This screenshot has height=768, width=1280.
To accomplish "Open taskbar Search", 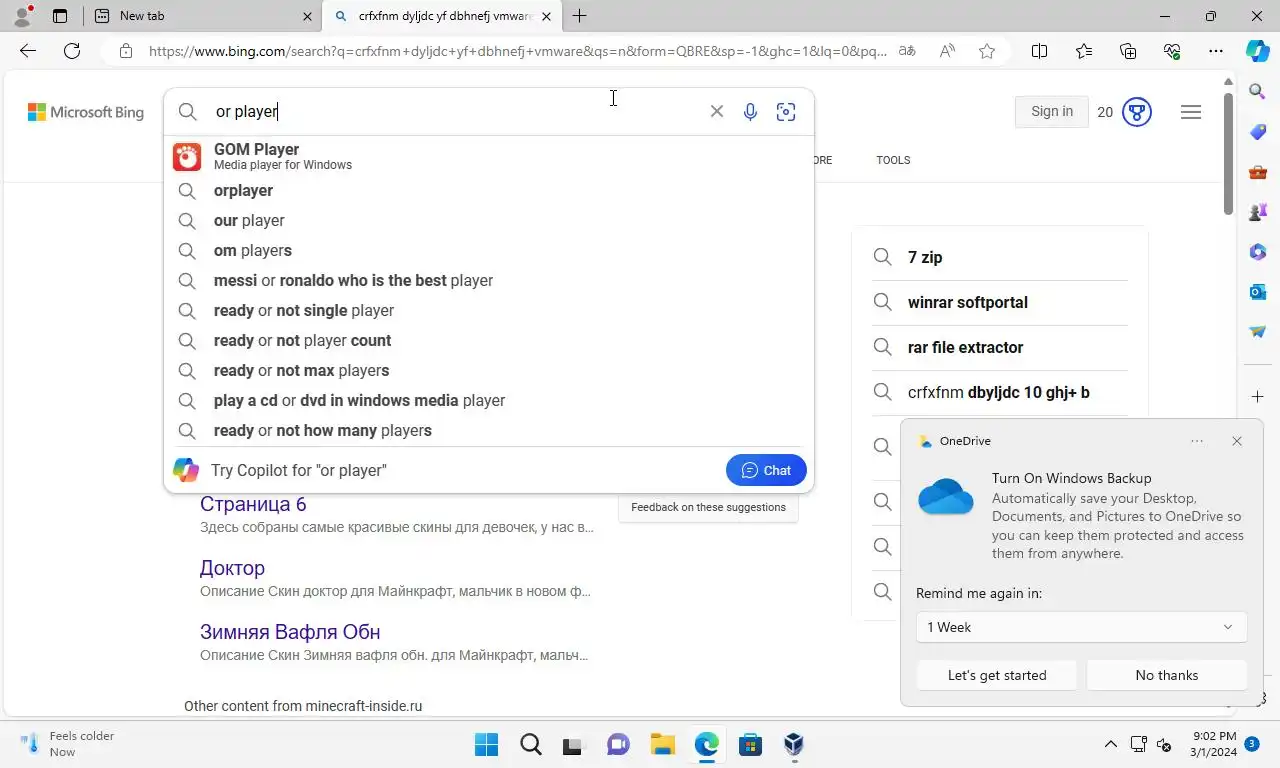I will pyautogui.click(x=531, y=744).
